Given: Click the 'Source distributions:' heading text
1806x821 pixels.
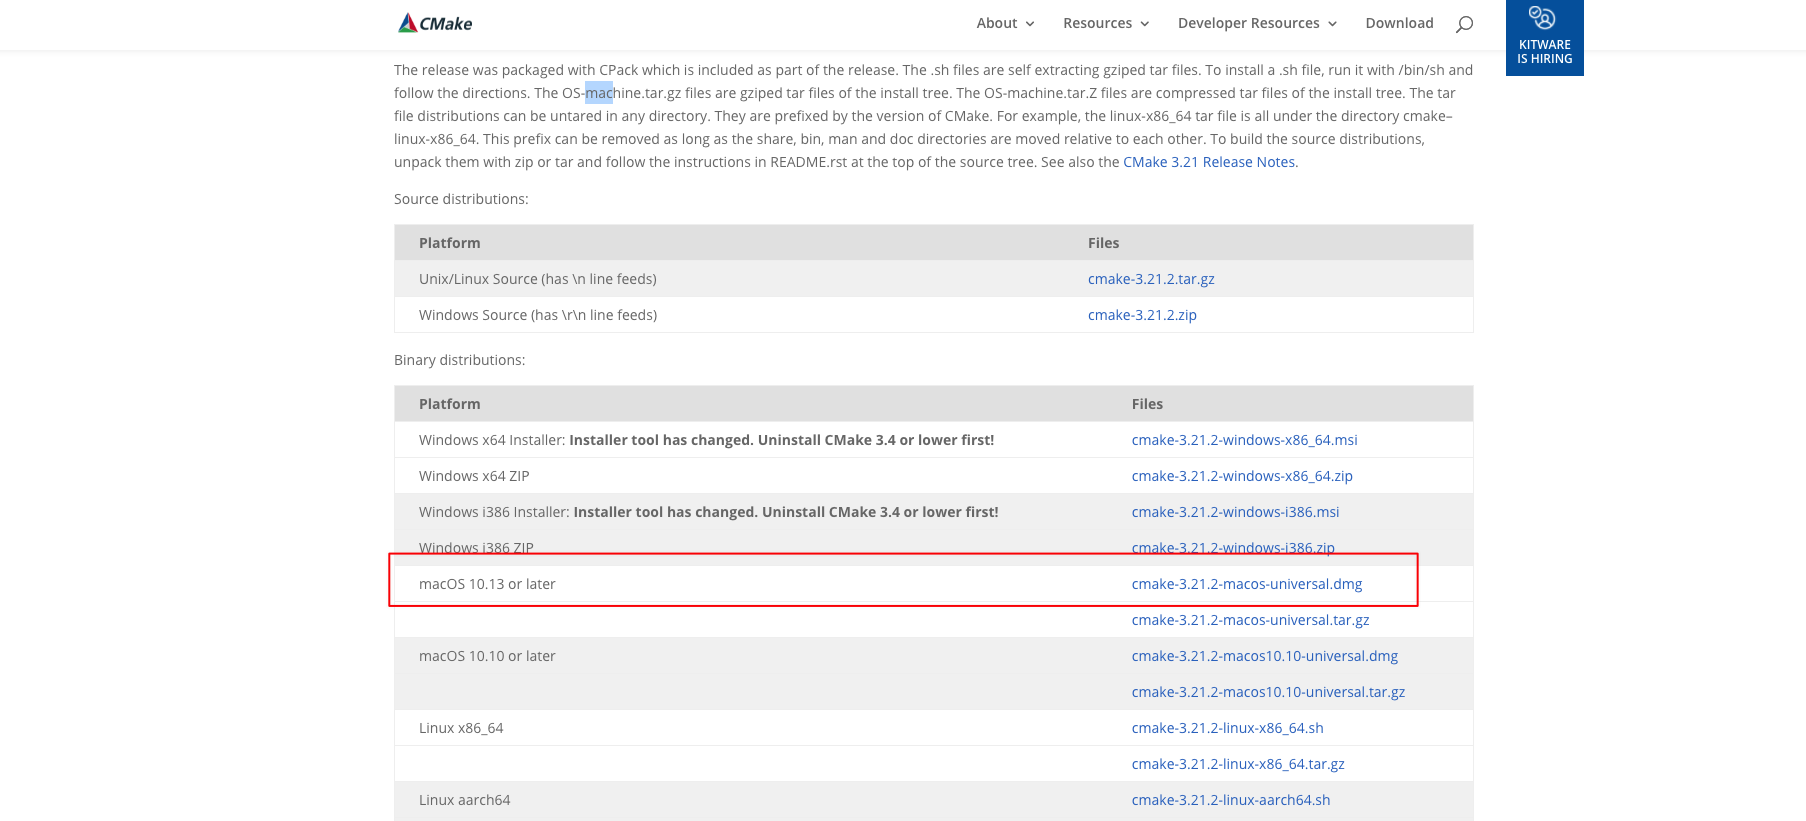Looking at the screenshot, I should pyautogui.click(x=461, y=199).
